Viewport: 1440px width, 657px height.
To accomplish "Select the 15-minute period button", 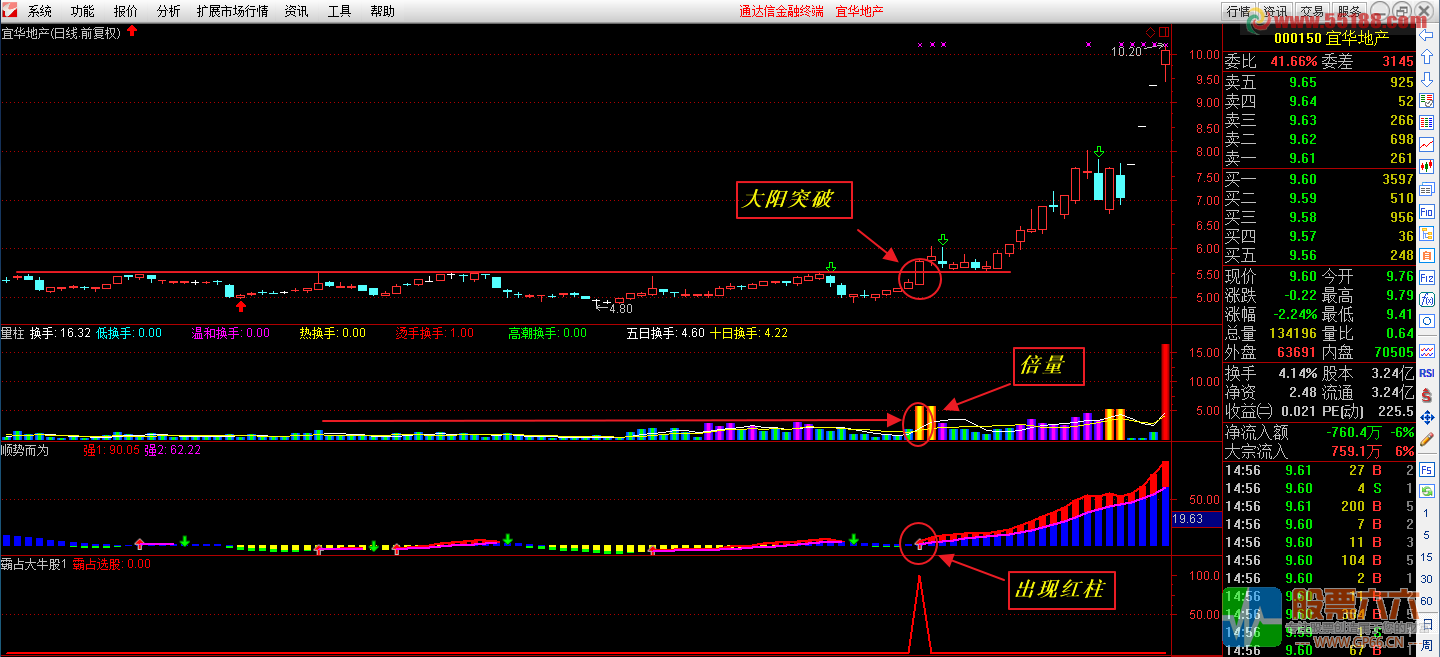I will pos(1426,557).
